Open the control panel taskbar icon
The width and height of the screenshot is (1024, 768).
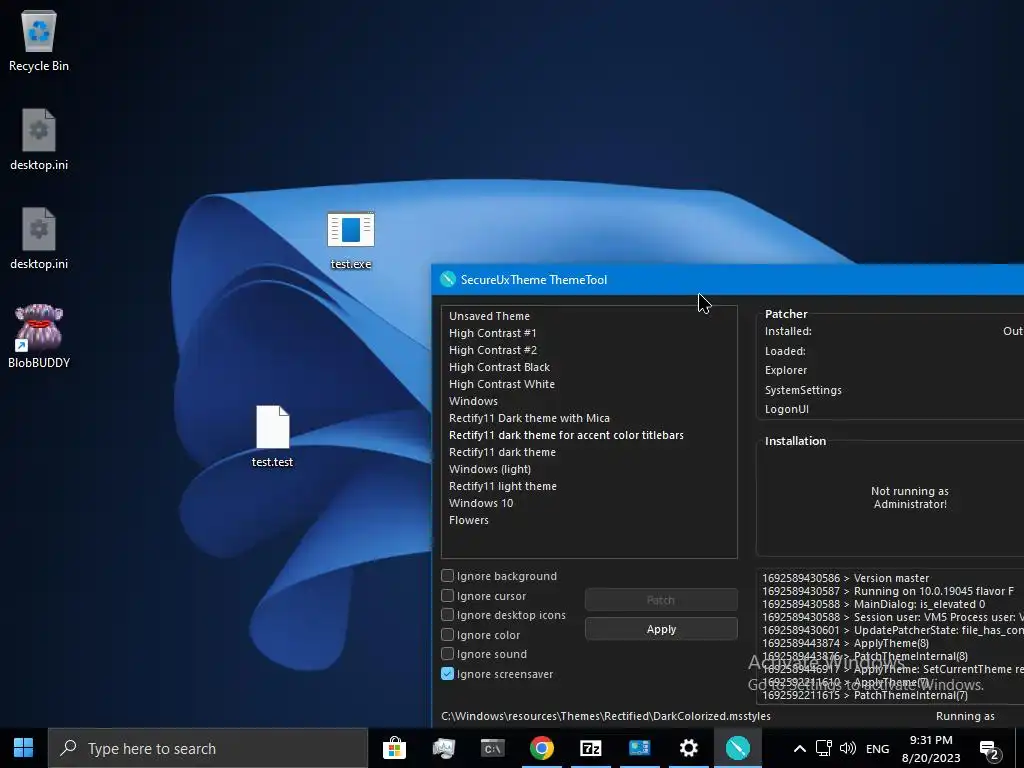pos(639,748)
